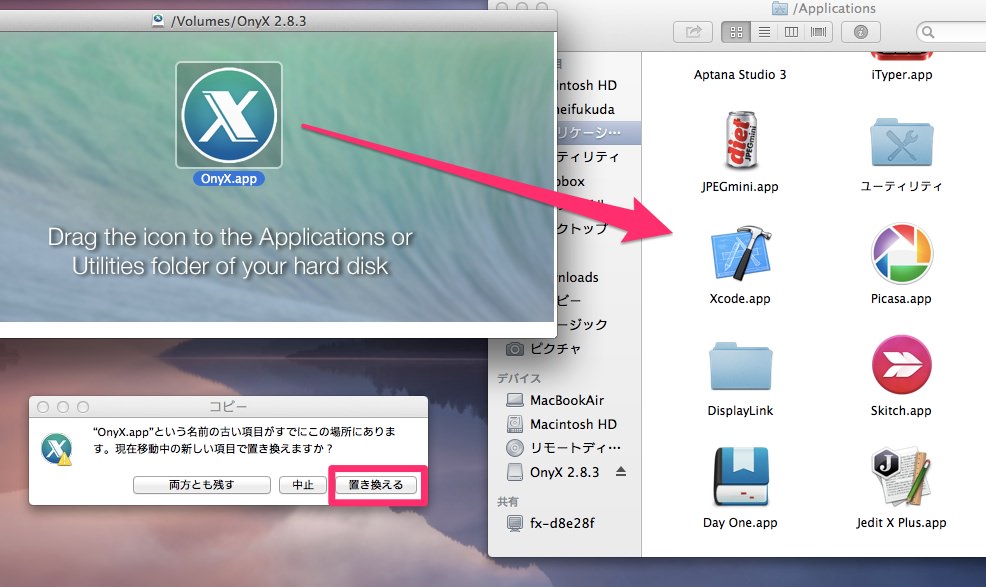The height and width of the screenshot is (587, 986).
Task: Open the partially hidden デスクトップ sidebar item
Action: pos(583,228)
